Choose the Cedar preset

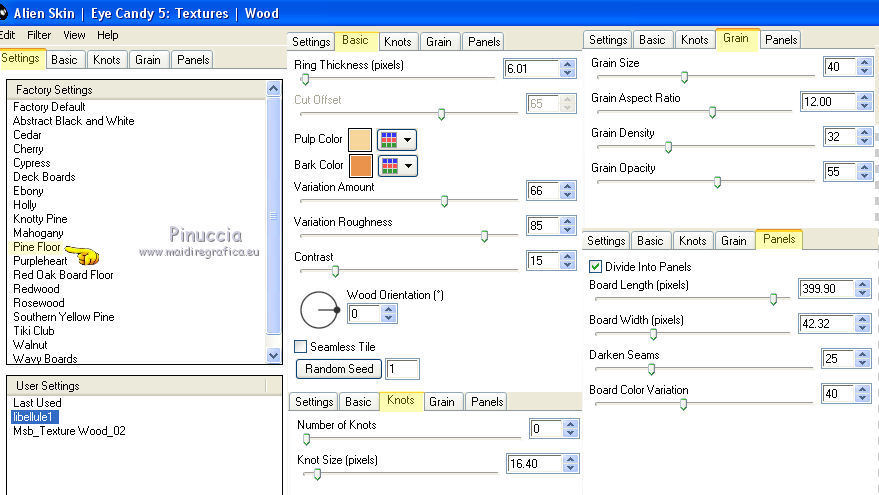27,135
